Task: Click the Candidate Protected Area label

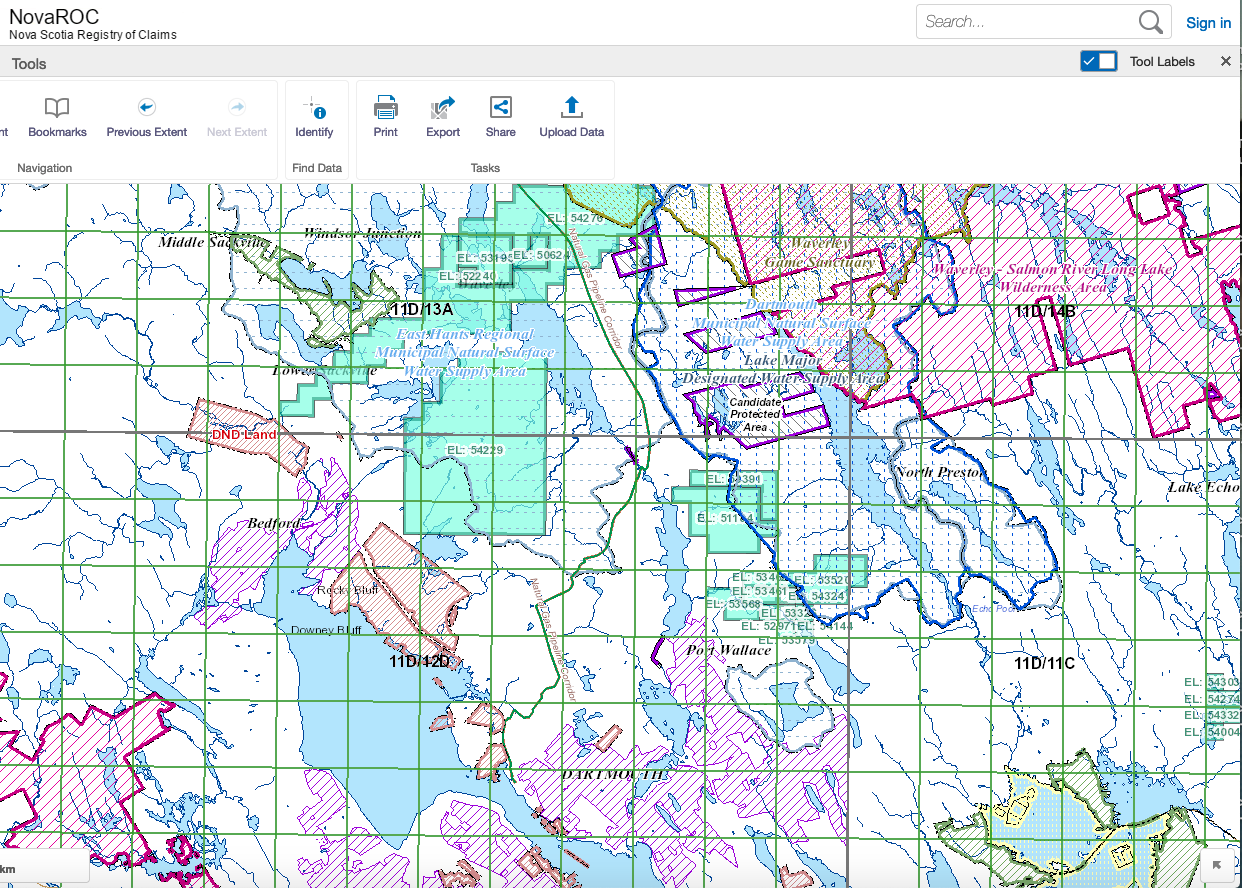Action: click(755, 414)
